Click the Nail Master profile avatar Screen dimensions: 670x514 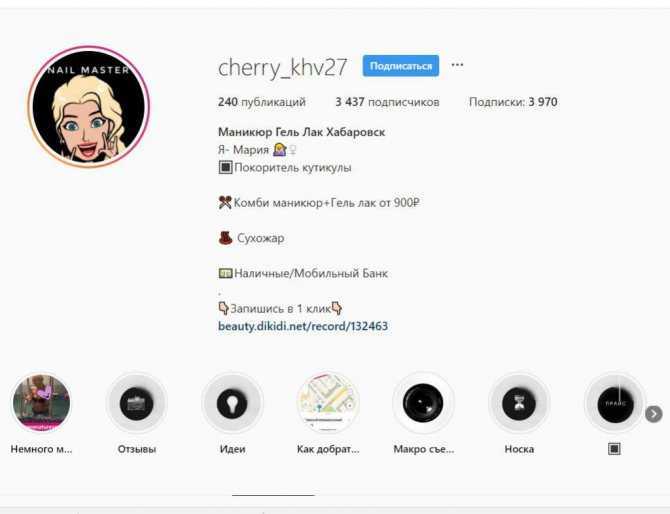(x=89, y=106)
